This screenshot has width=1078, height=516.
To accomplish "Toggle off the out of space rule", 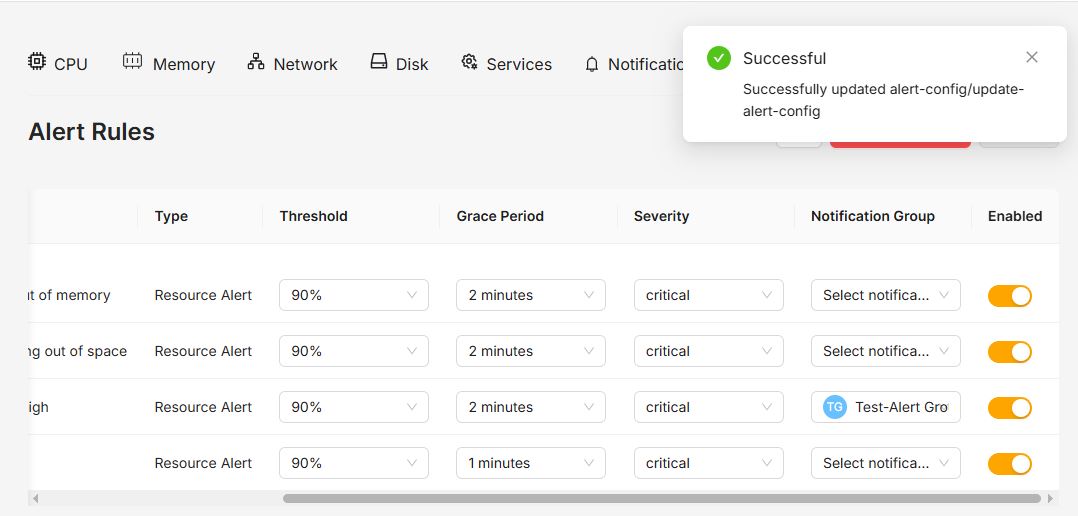I will tap(1009, 352).
